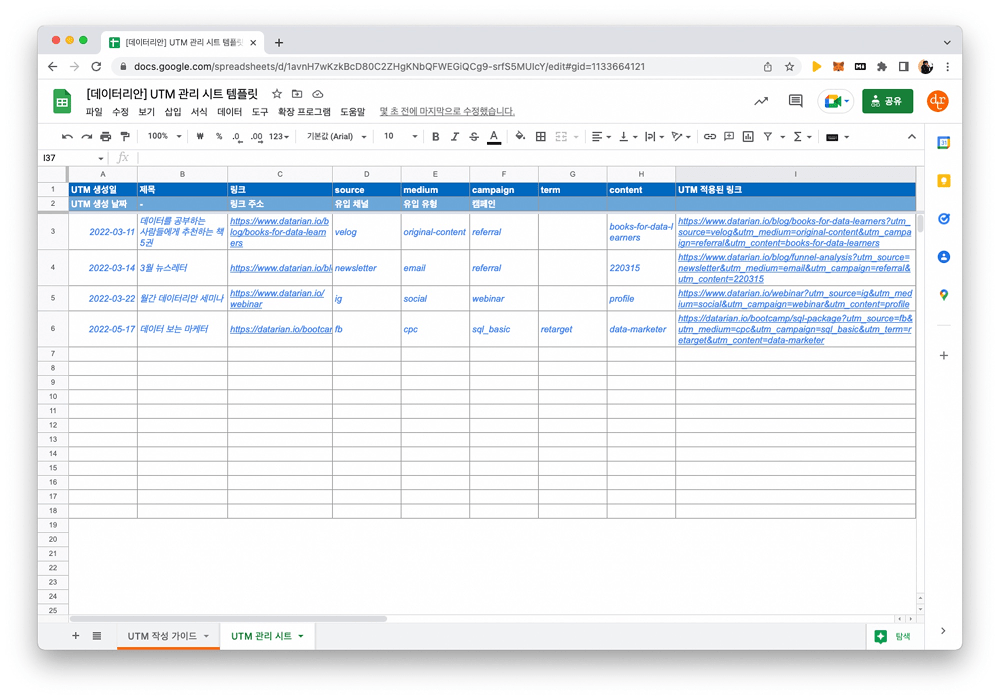Switch to UTM 작성 가이드 sheet tab
Screen dimensions: 1000x700
(162, 636)
